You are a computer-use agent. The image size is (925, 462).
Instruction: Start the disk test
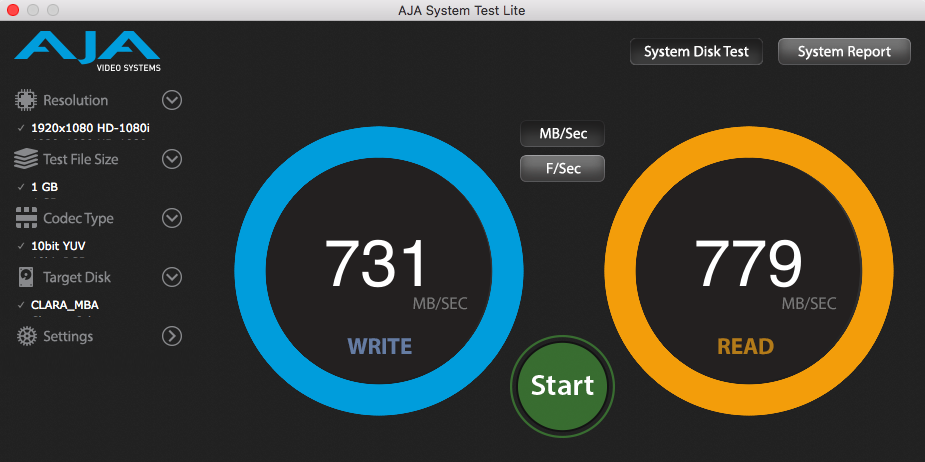[562, 385]
